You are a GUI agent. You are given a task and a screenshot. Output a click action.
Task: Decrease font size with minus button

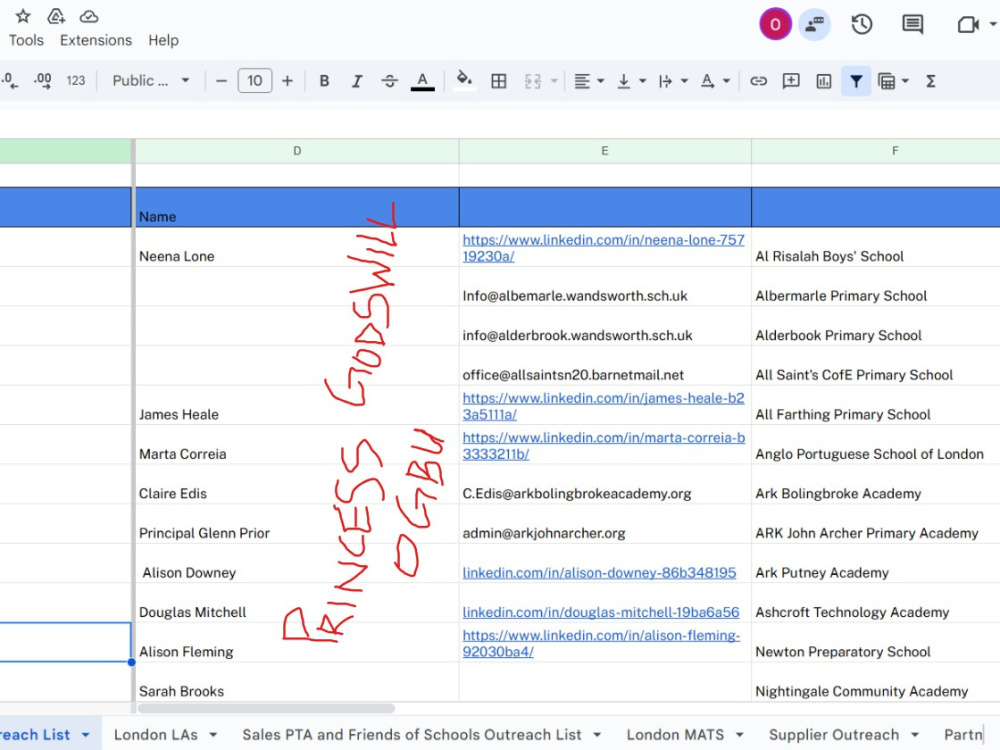[x=221, y=81]
